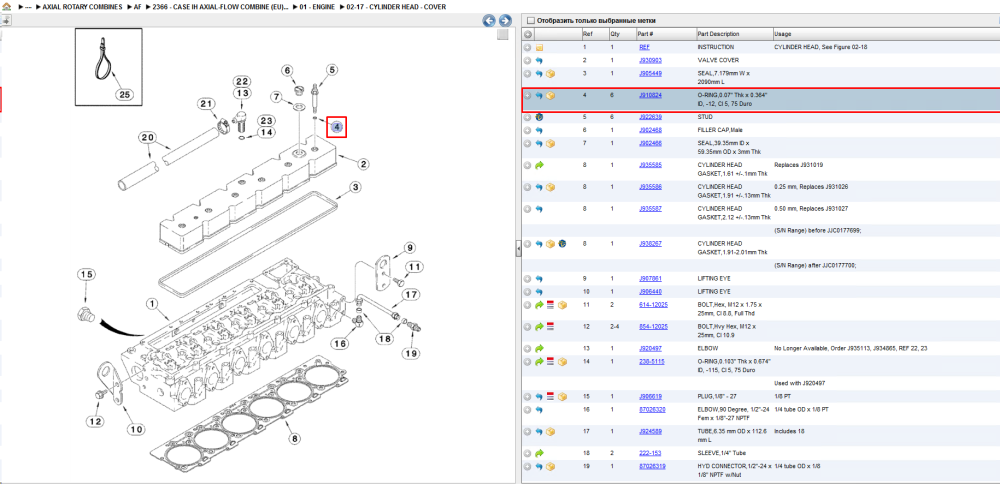Click the add-all plus icon in table header
The height and width of the screenshot is (484, 1000).
527,34
